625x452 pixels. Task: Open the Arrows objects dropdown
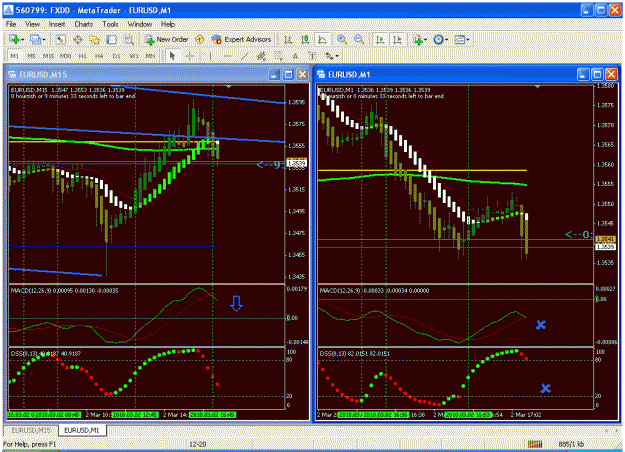point(331,56)
